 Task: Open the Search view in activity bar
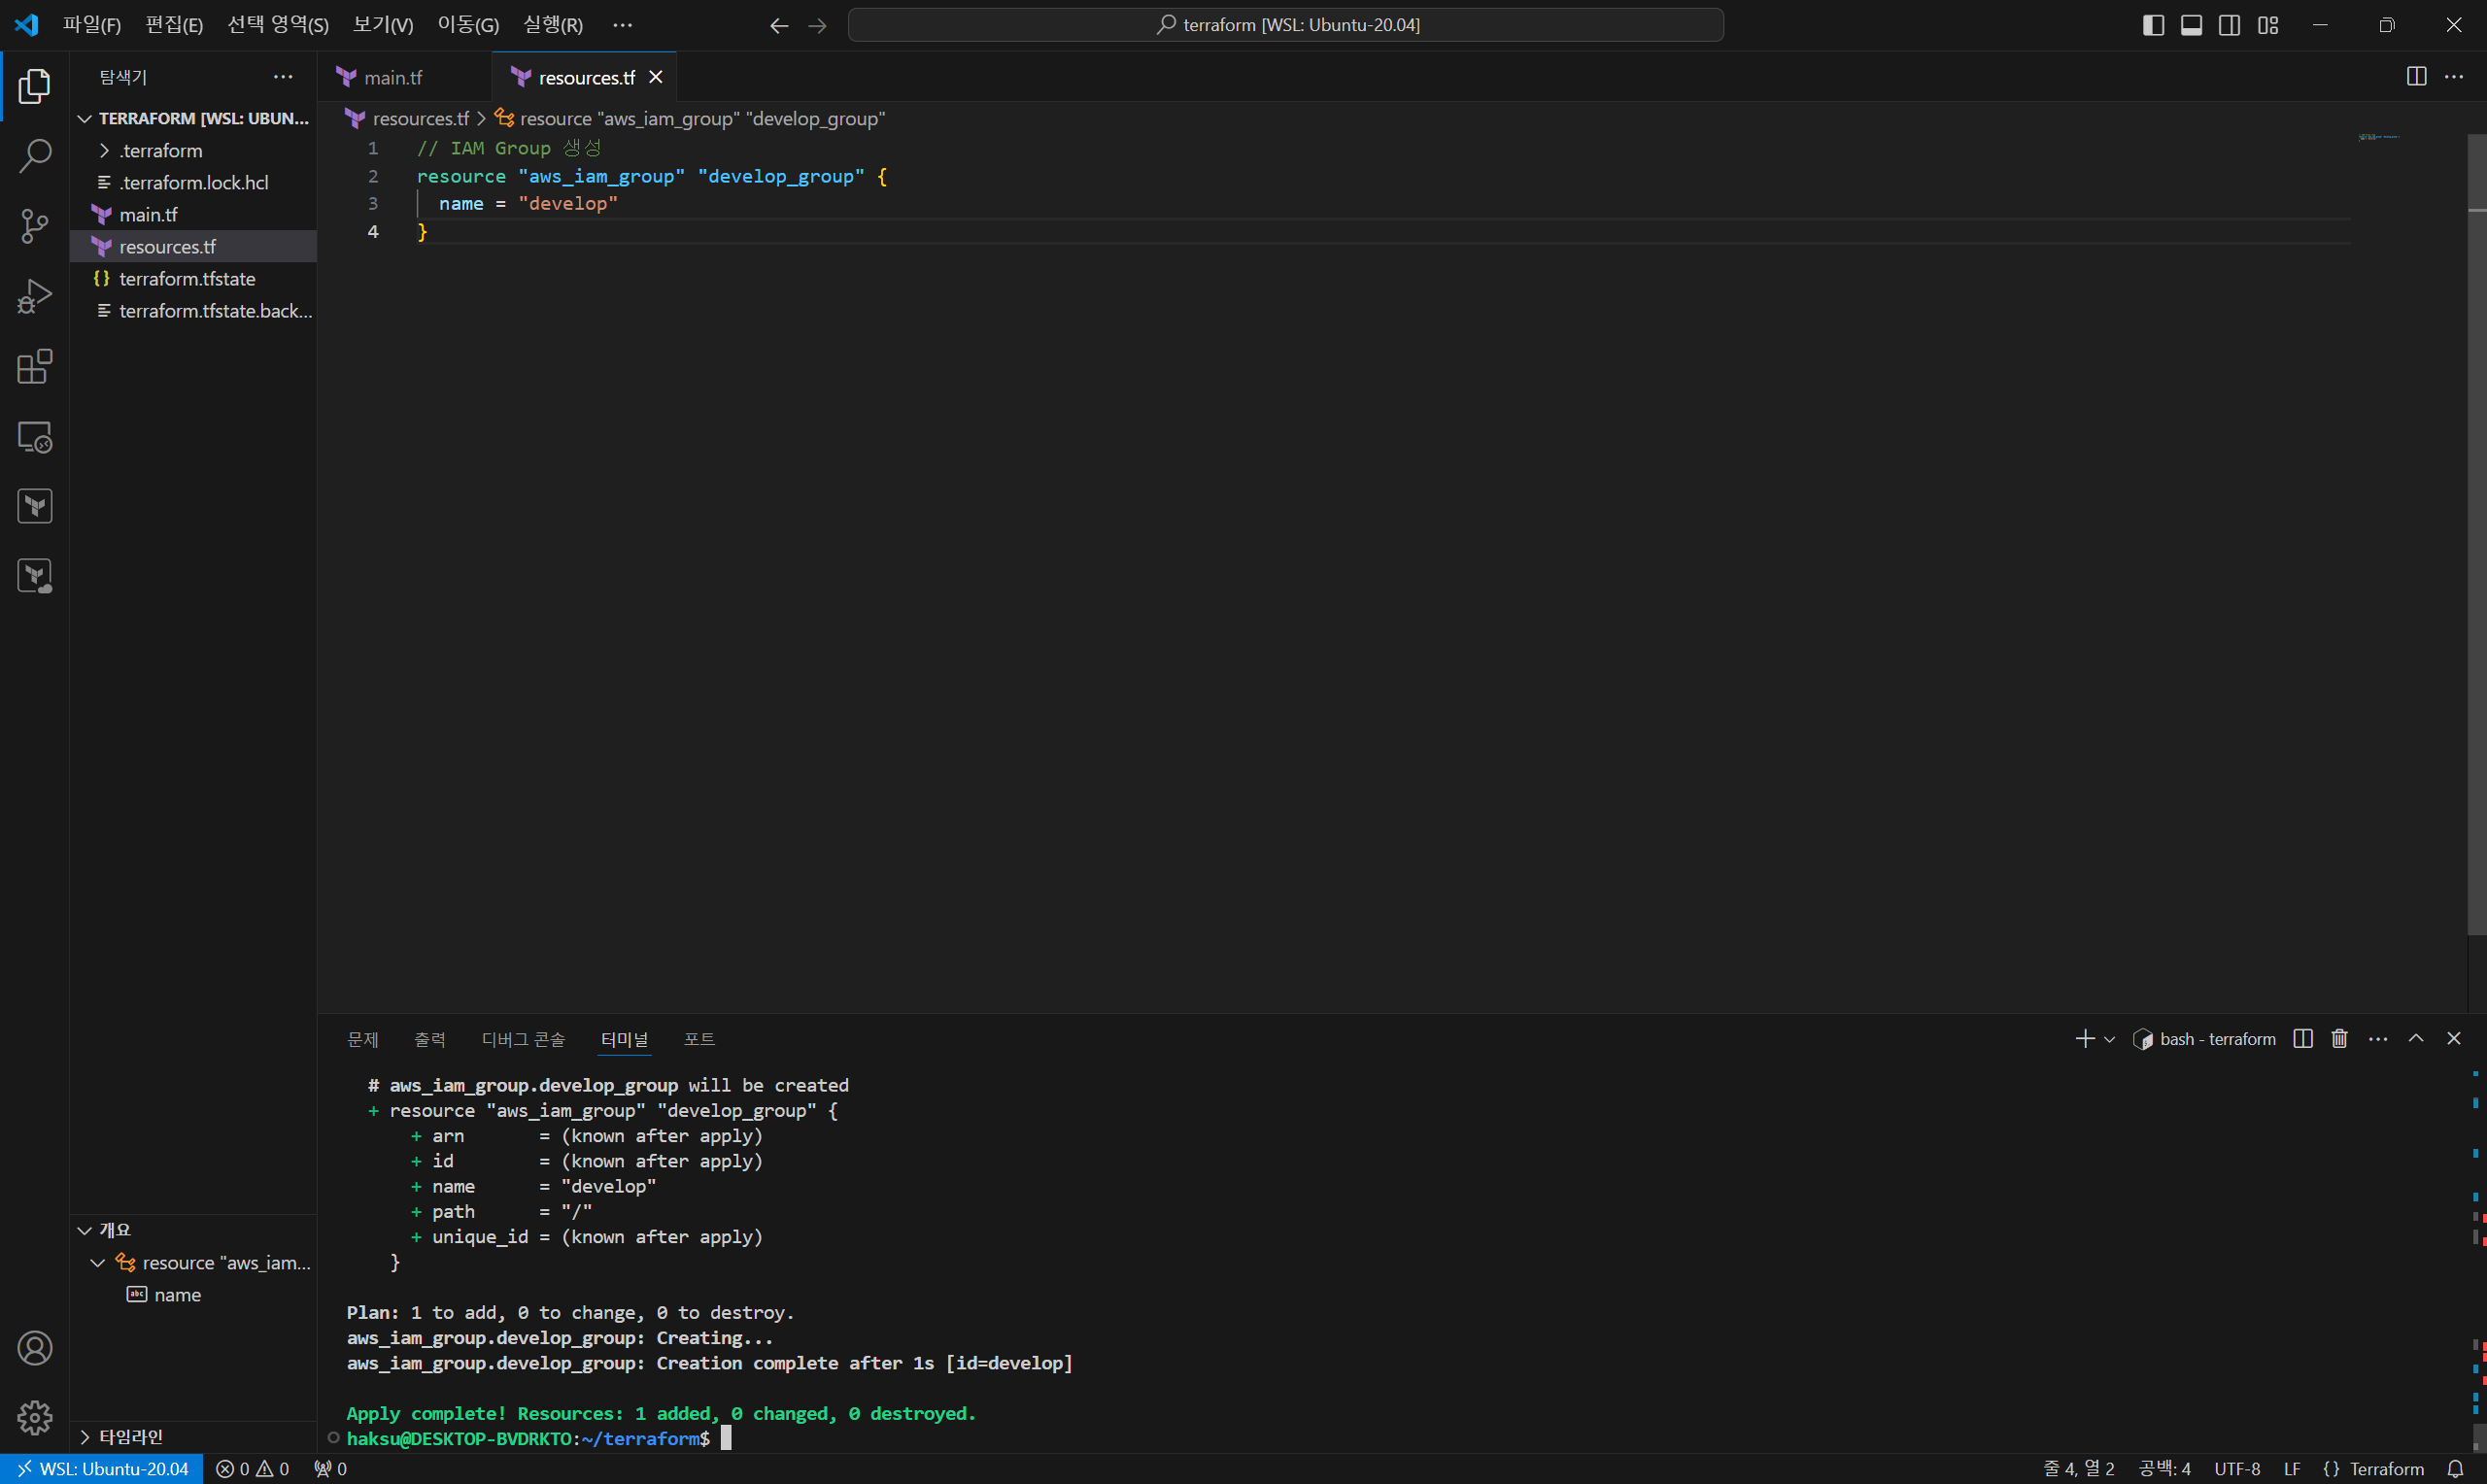coord(35,156)
